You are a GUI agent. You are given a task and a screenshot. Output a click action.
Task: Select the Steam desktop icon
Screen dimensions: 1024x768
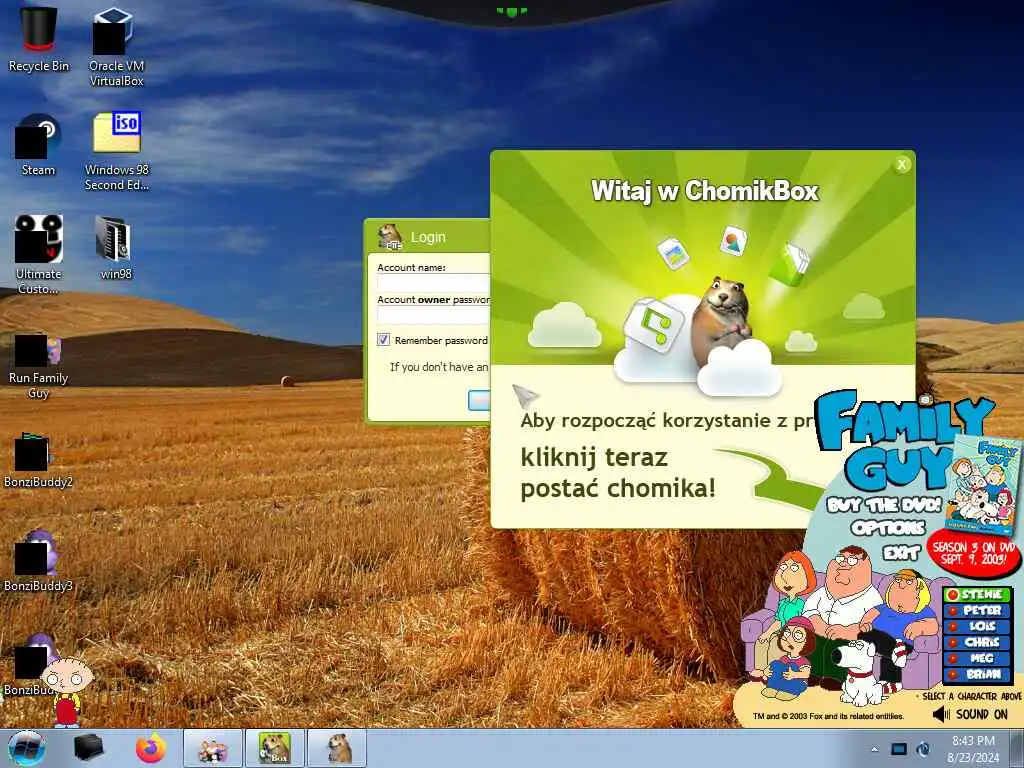[39, 145]
